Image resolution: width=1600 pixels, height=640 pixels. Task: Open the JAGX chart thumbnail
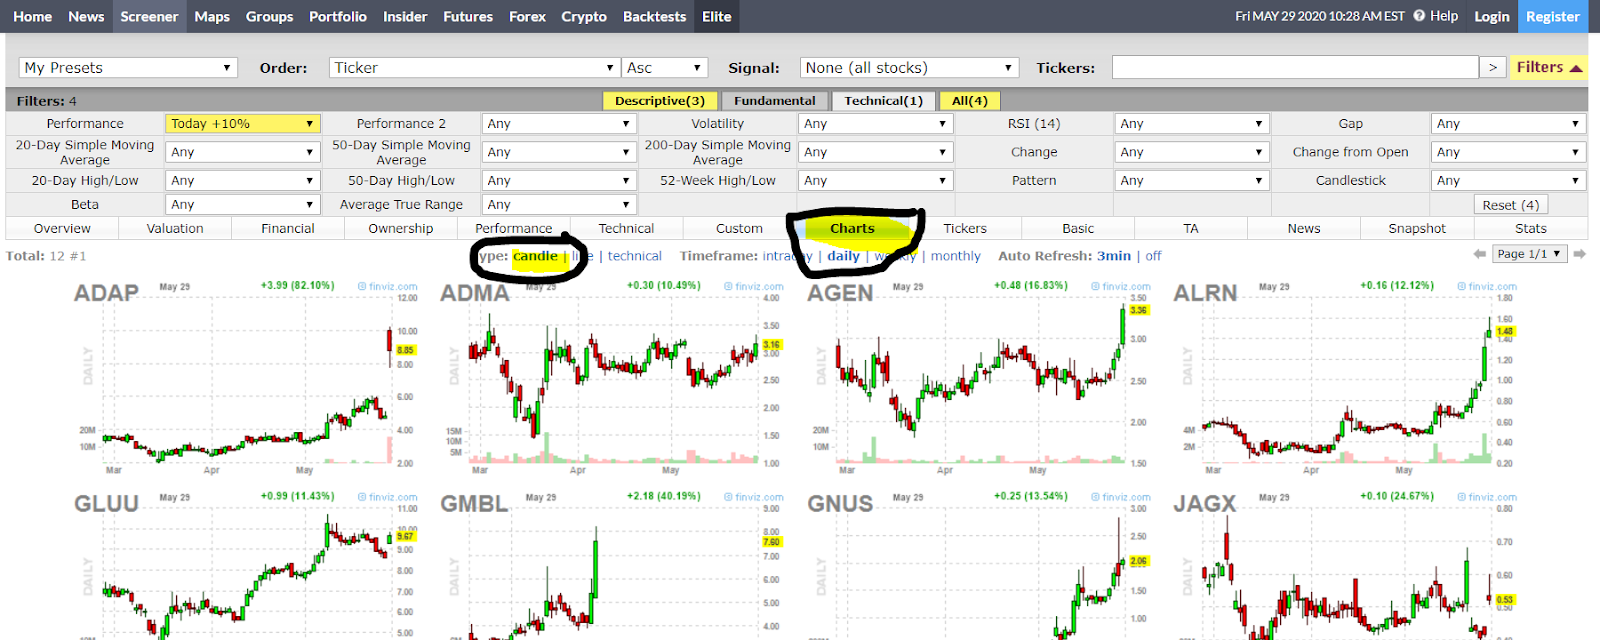click(1346, 565)
